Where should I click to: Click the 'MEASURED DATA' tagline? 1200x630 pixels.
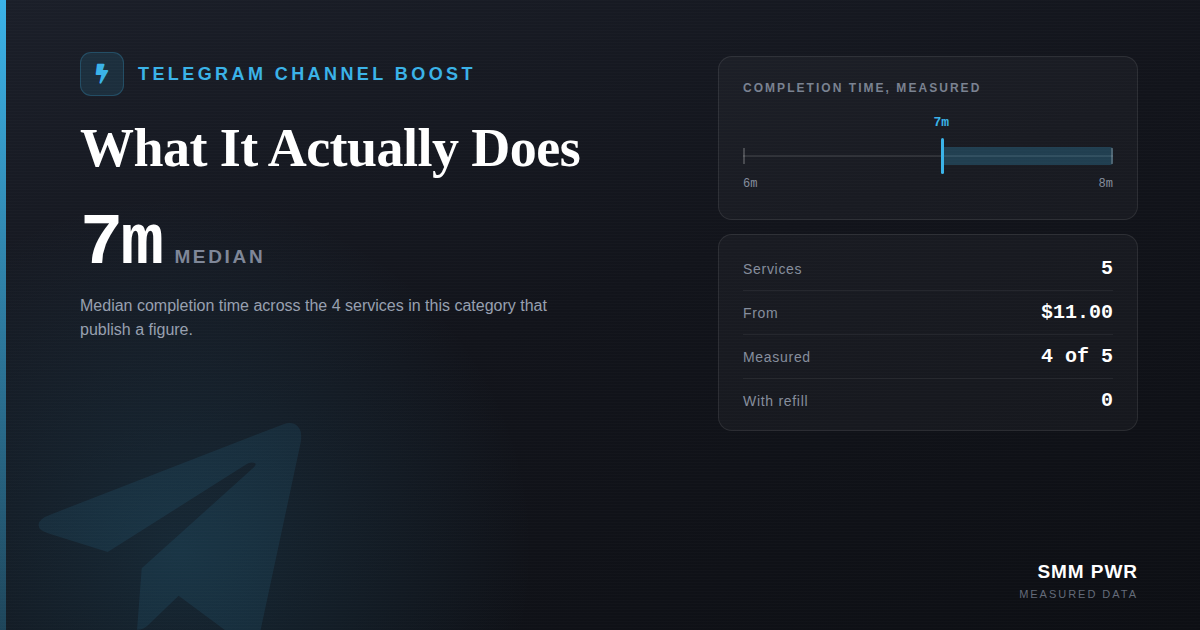pyautogui.click(x=1078, y=594)
